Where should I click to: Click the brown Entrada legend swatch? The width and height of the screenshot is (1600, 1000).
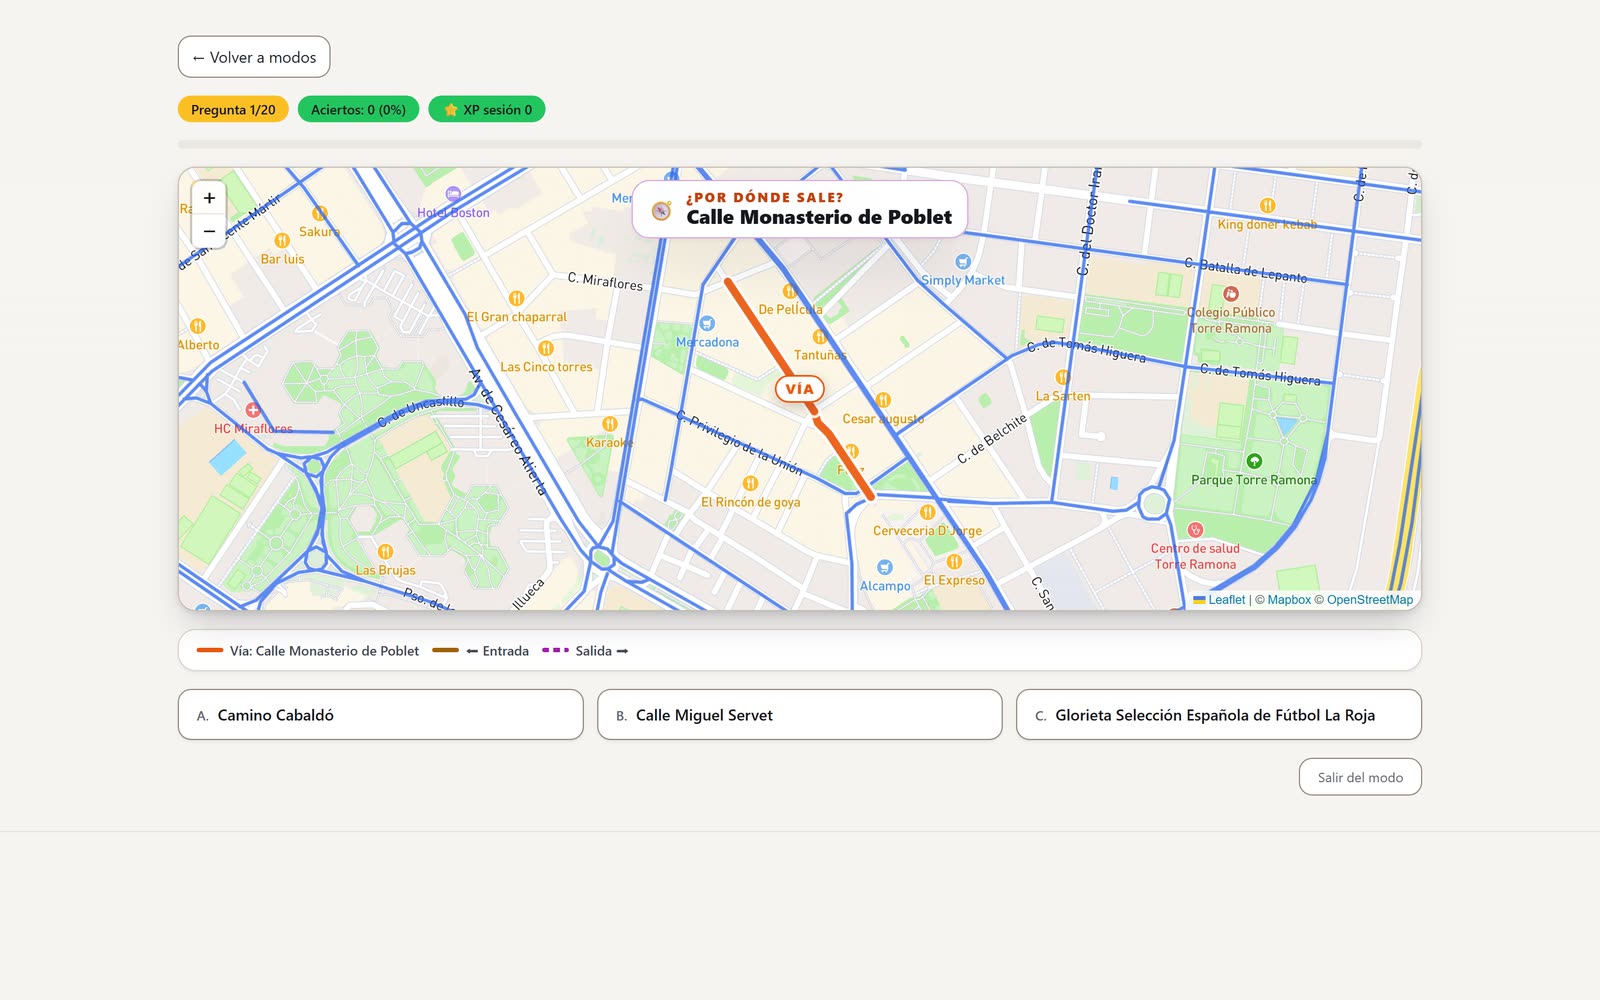(445, 650)
